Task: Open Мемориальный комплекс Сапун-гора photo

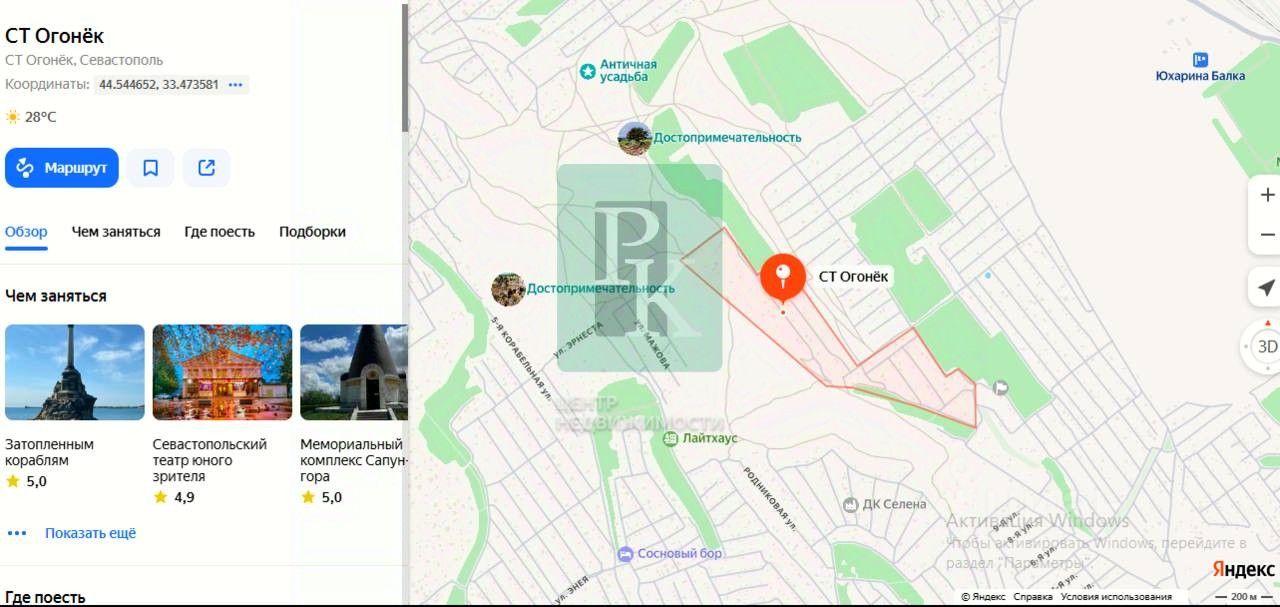Action: [x=354, y=372]
